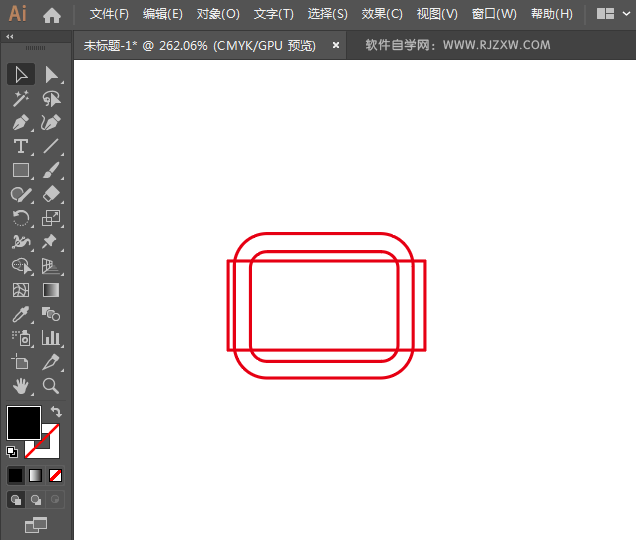Select the Paintbrush tool

point(51,170)
